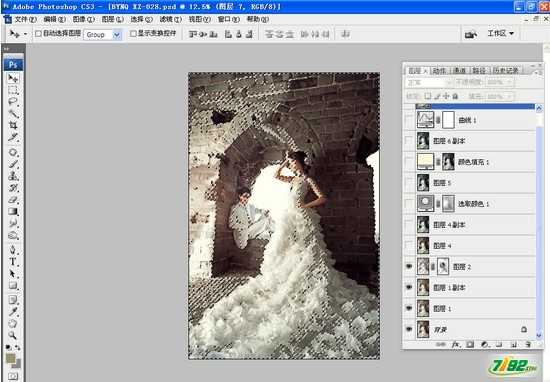550x382 pixels.
Task: Hide the background layer via its eye icon
Action: [x=409, y=329]
